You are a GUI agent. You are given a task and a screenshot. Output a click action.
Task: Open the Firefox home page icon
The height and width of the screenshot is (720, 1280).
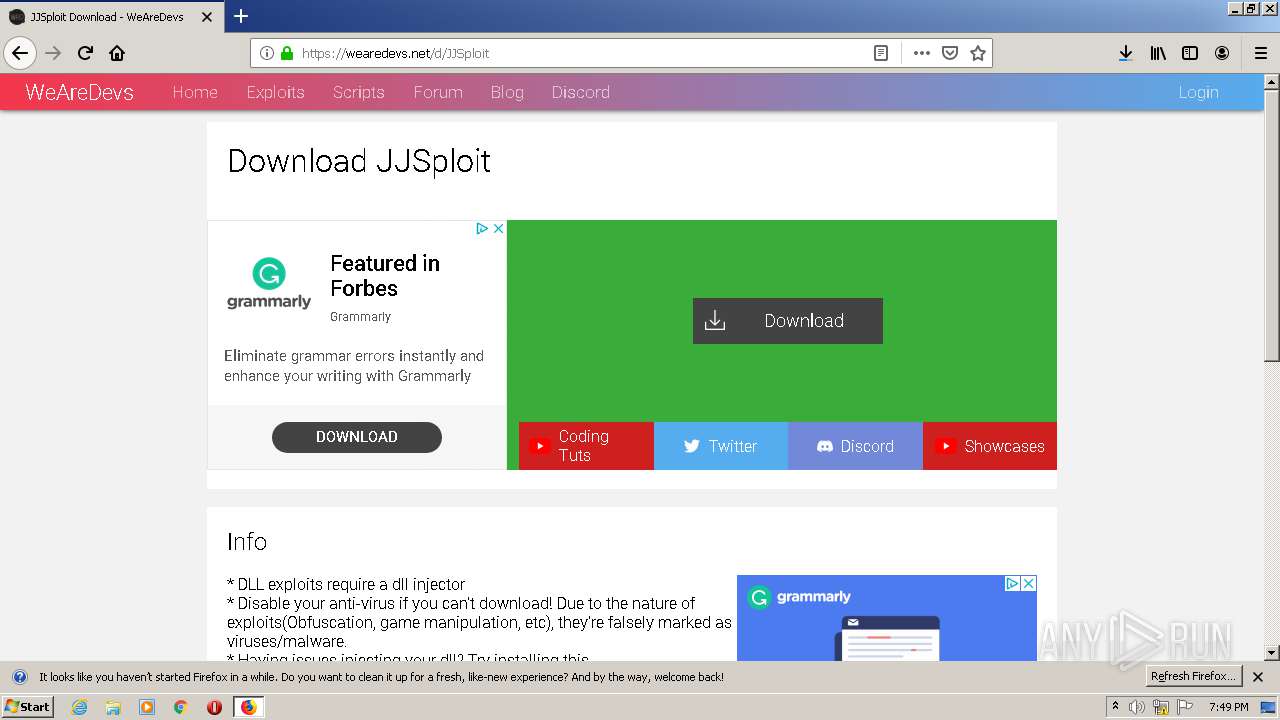(x=117, y=53)
